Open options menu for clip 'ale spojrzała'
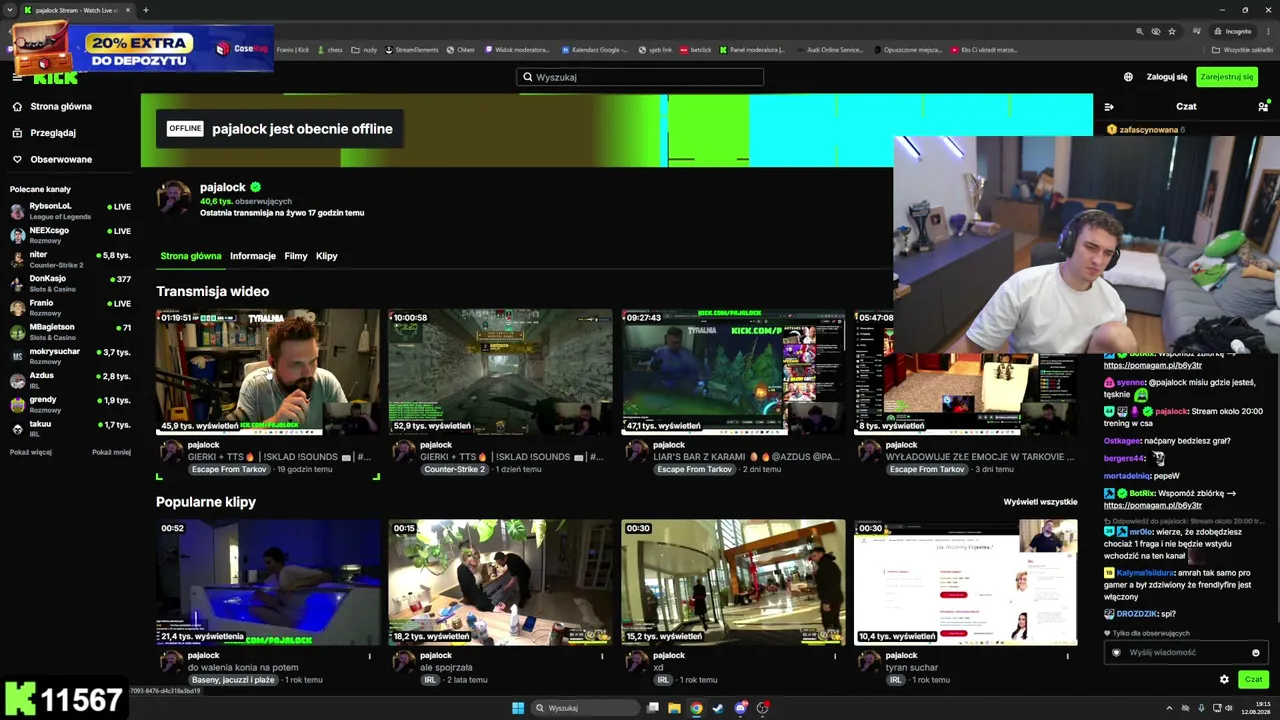This screenshot has height=720, width=1280. [x=602, y=656]
